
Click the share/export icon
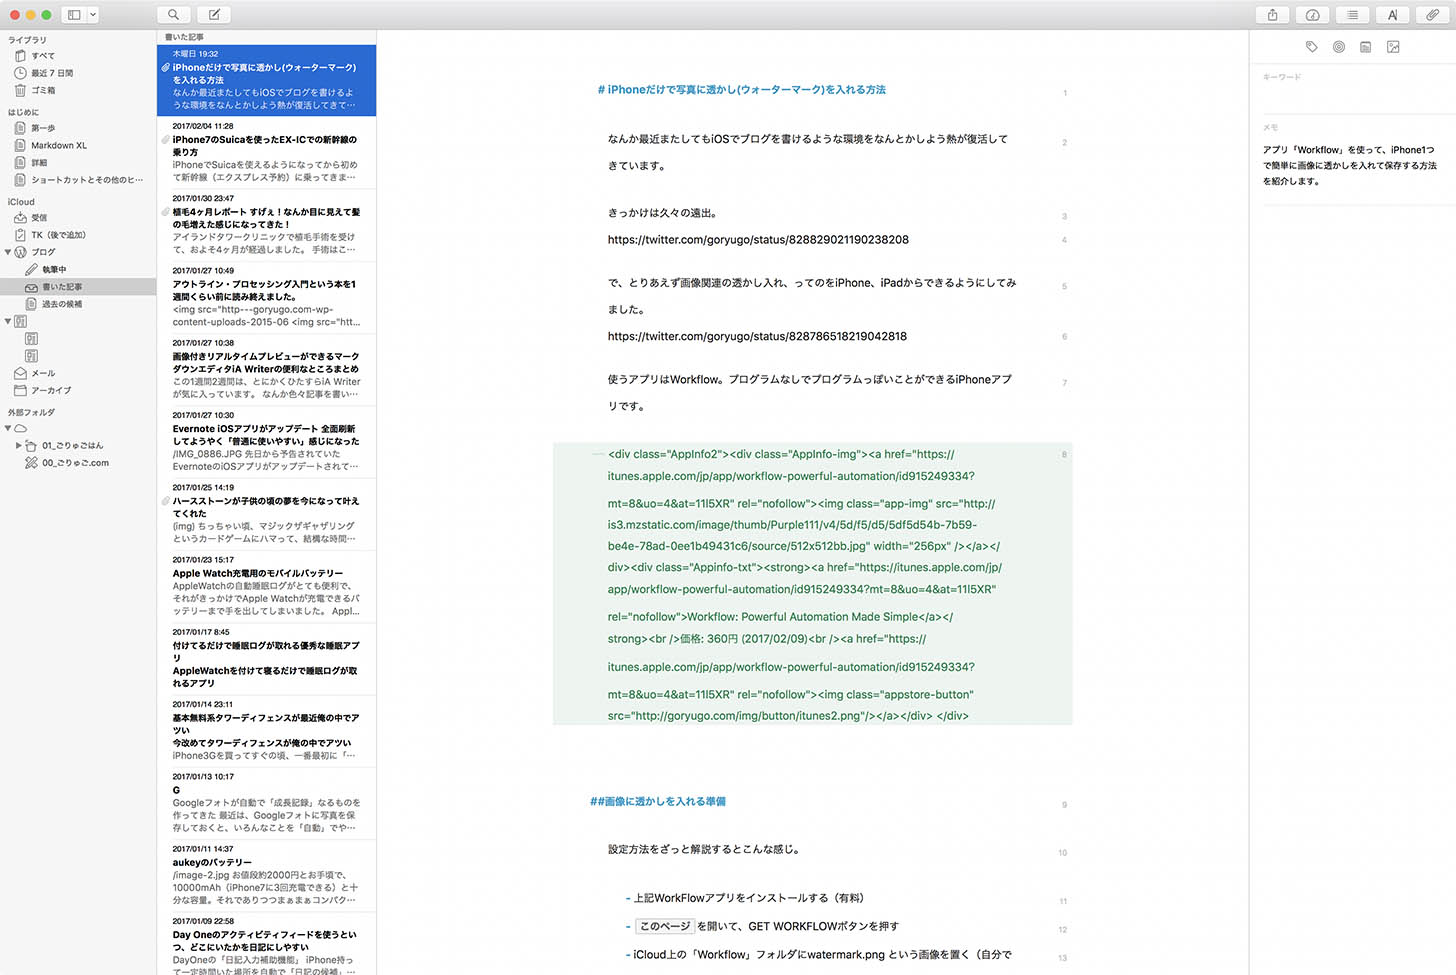[x=1272, y=15]
